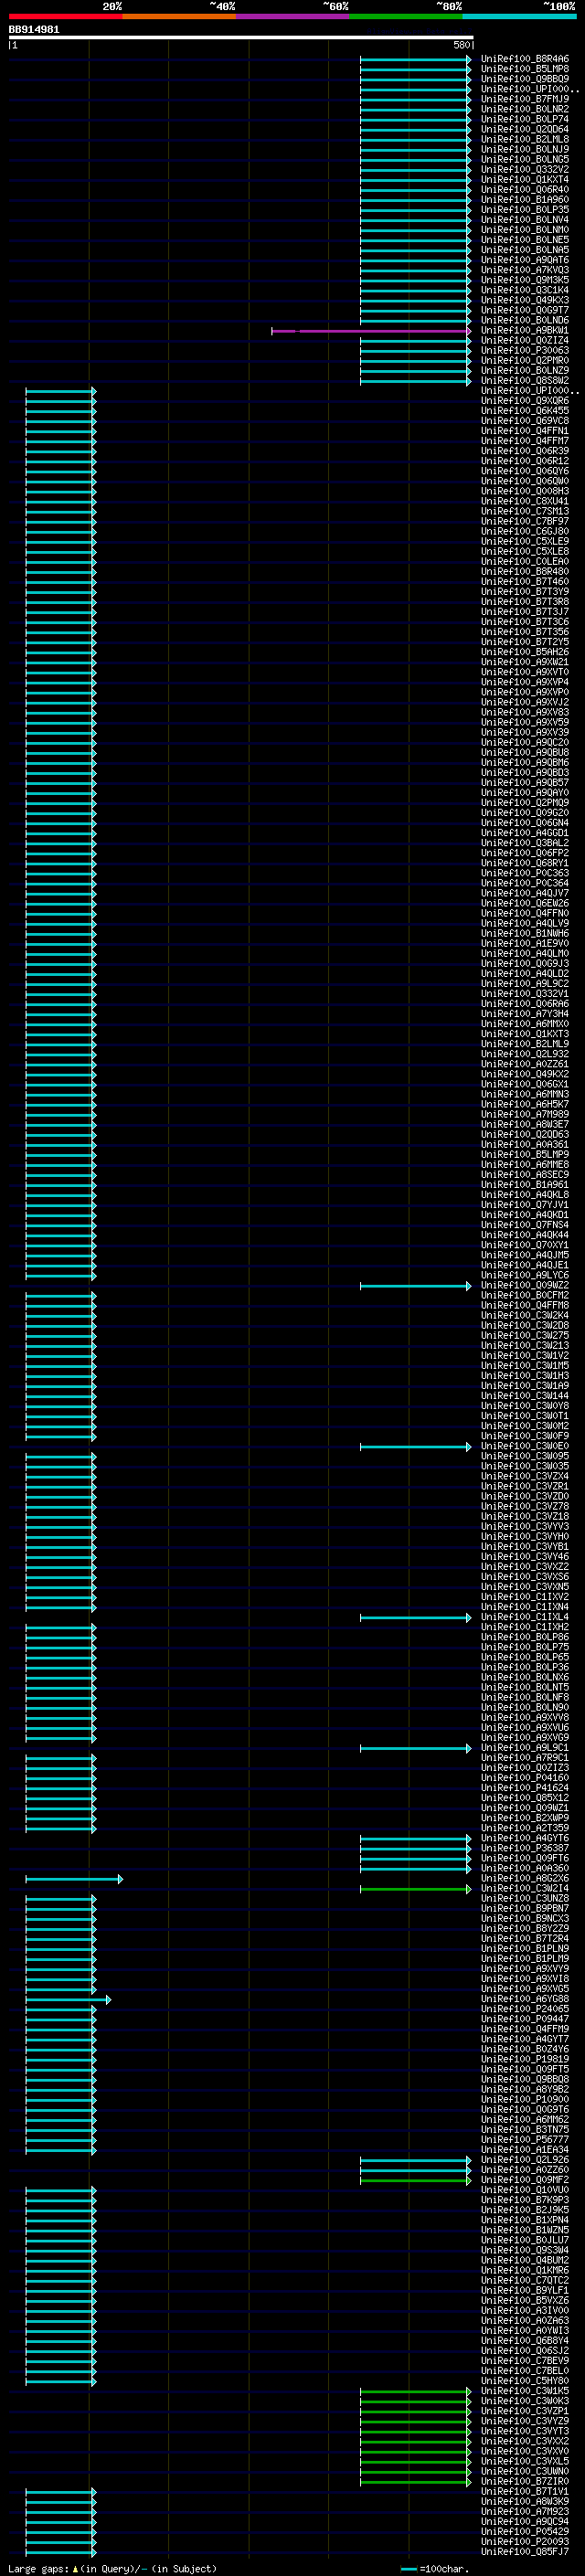Click the UniRef100_Q332V2 hit label
585x2576 pixels.
click(525, 170)
